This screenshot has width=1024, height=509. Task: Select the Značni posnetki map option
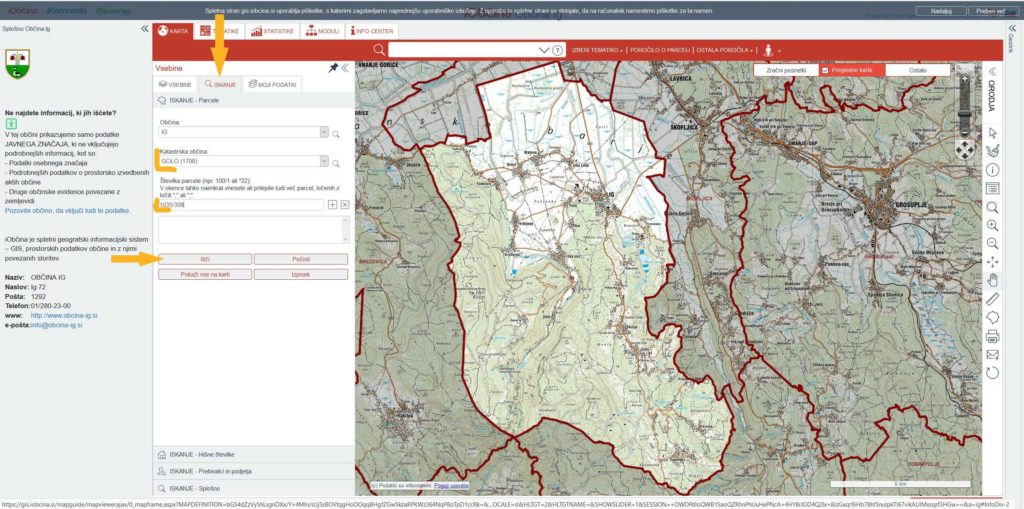tap(785, 71)
